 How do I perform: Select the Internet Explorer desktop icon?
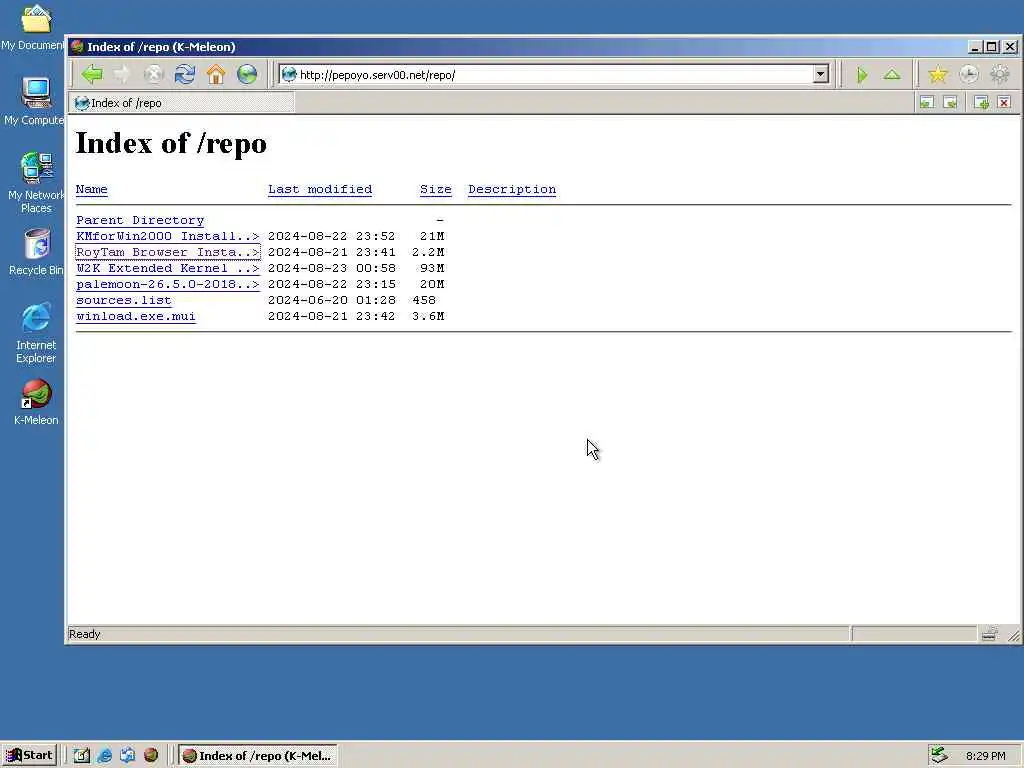tap(36, 333)
